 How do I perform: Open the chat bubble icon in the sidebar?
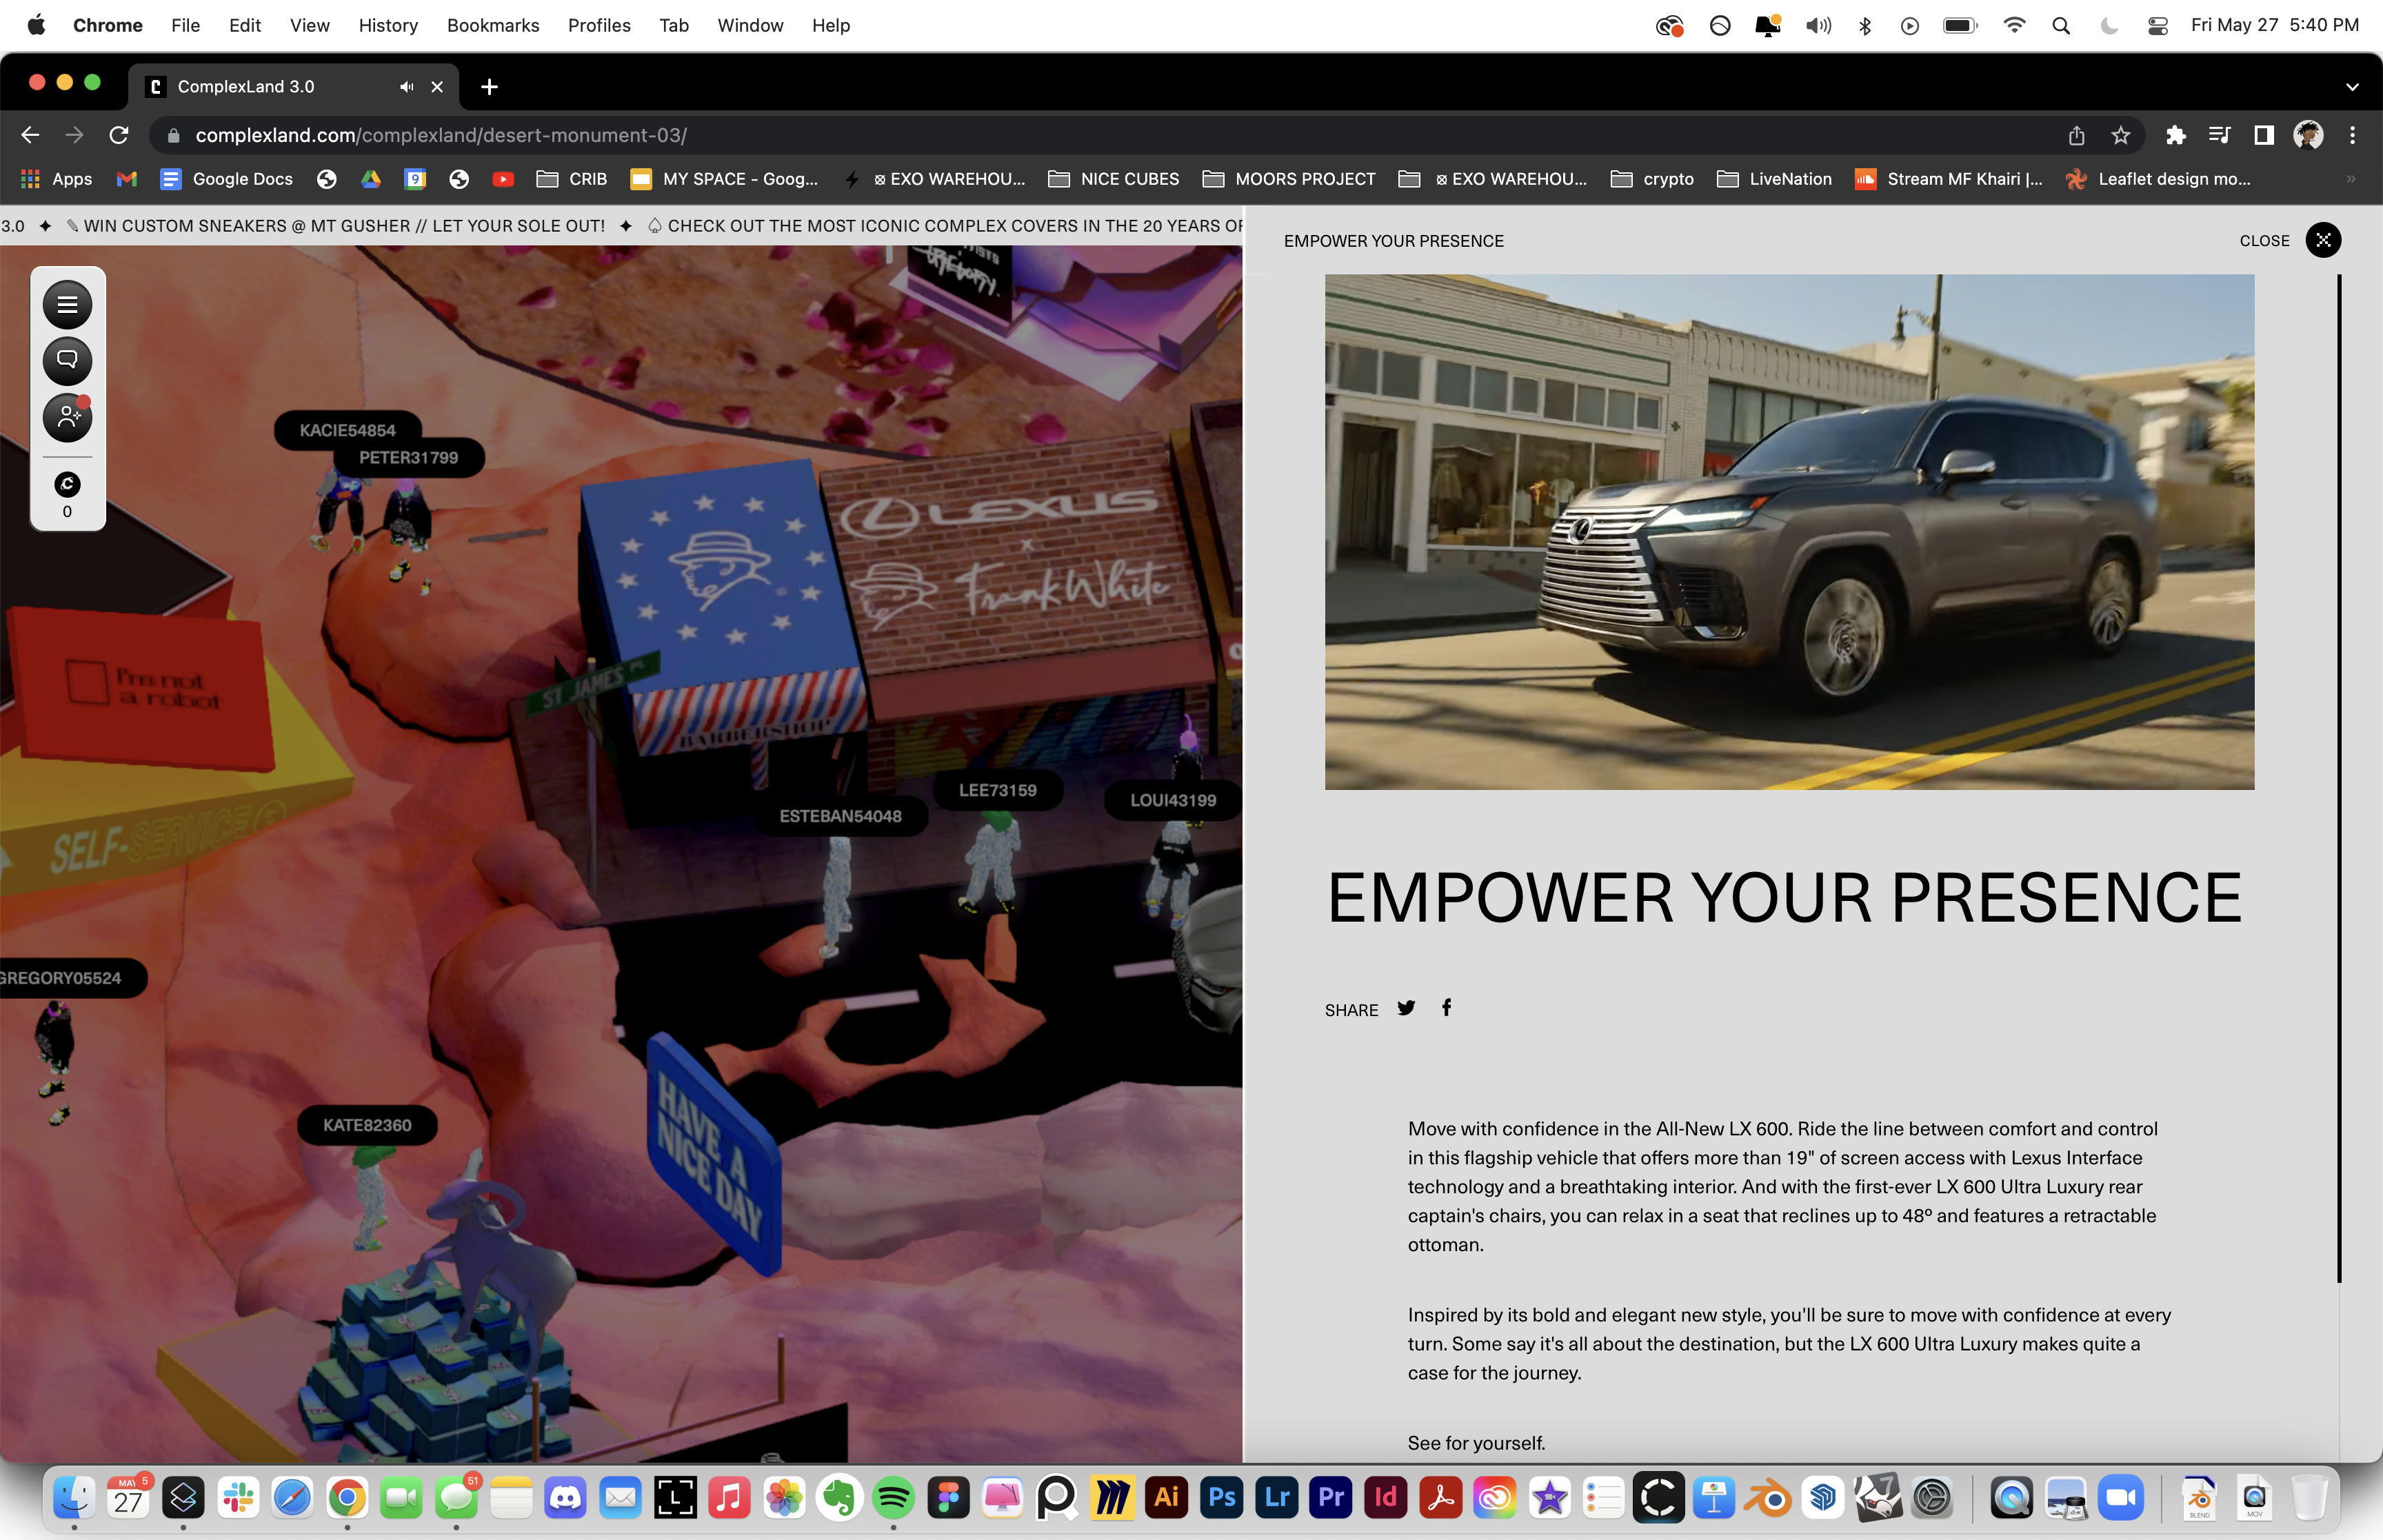point(67,360)
